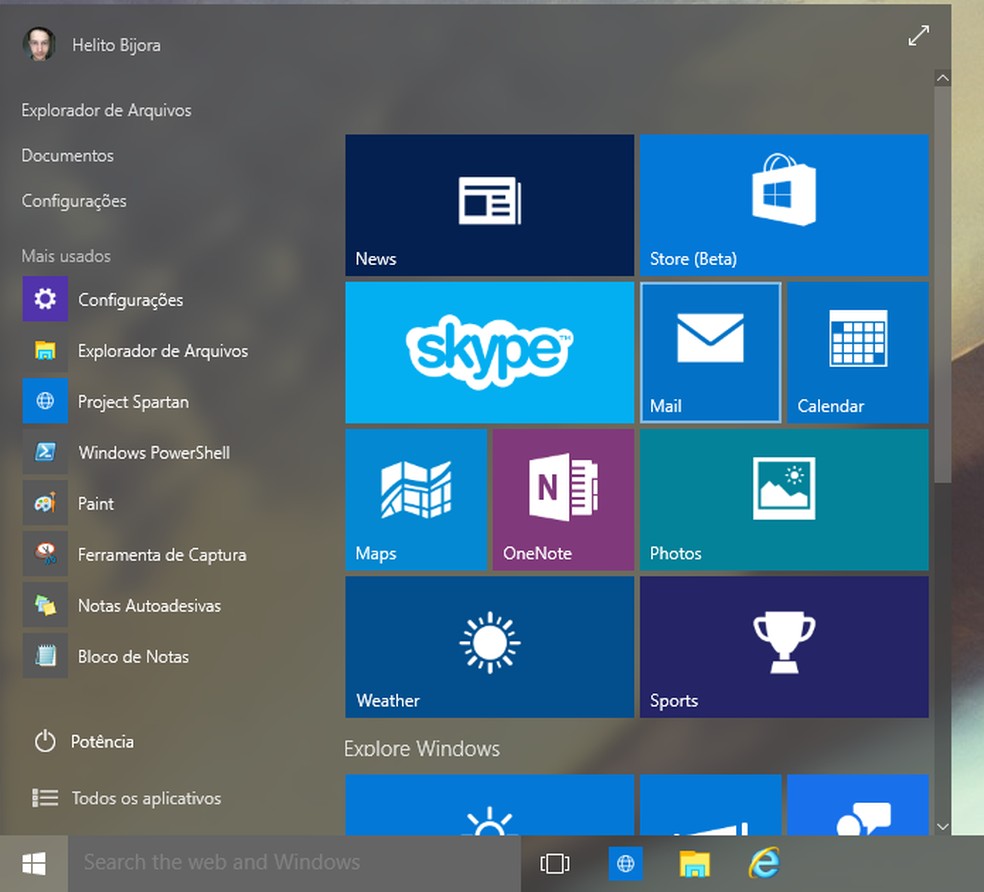Open the News tile

(x=489, y=204)
